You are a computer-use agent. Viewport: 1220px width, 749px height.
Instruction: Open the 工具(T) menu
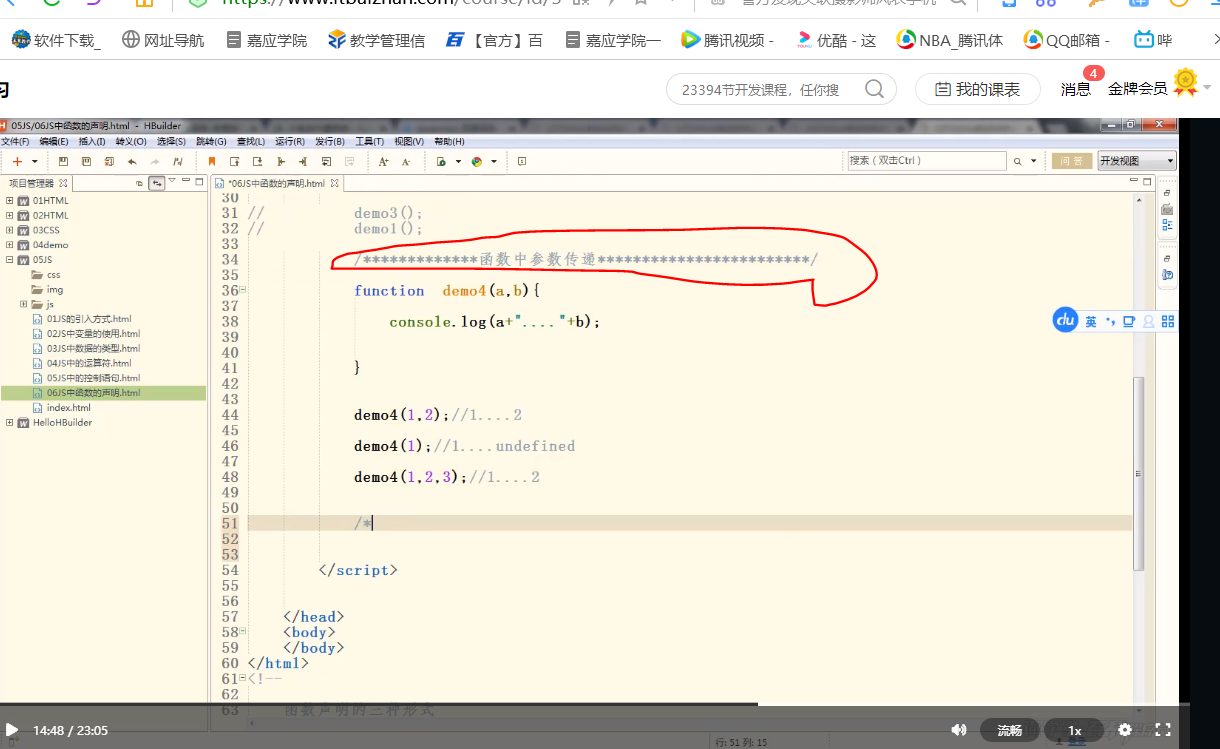pos(369,142)
